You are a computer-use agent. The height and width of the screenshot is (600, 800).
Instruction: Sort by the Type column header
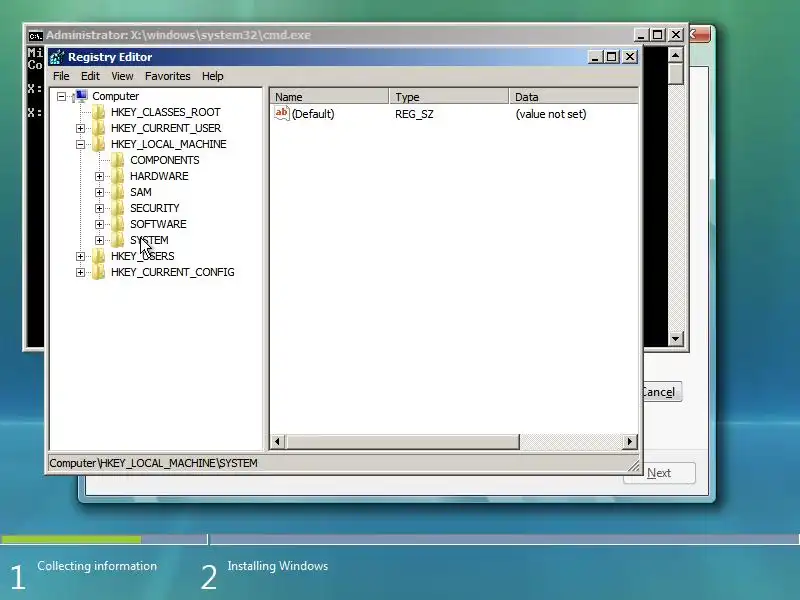click(449, 96)
